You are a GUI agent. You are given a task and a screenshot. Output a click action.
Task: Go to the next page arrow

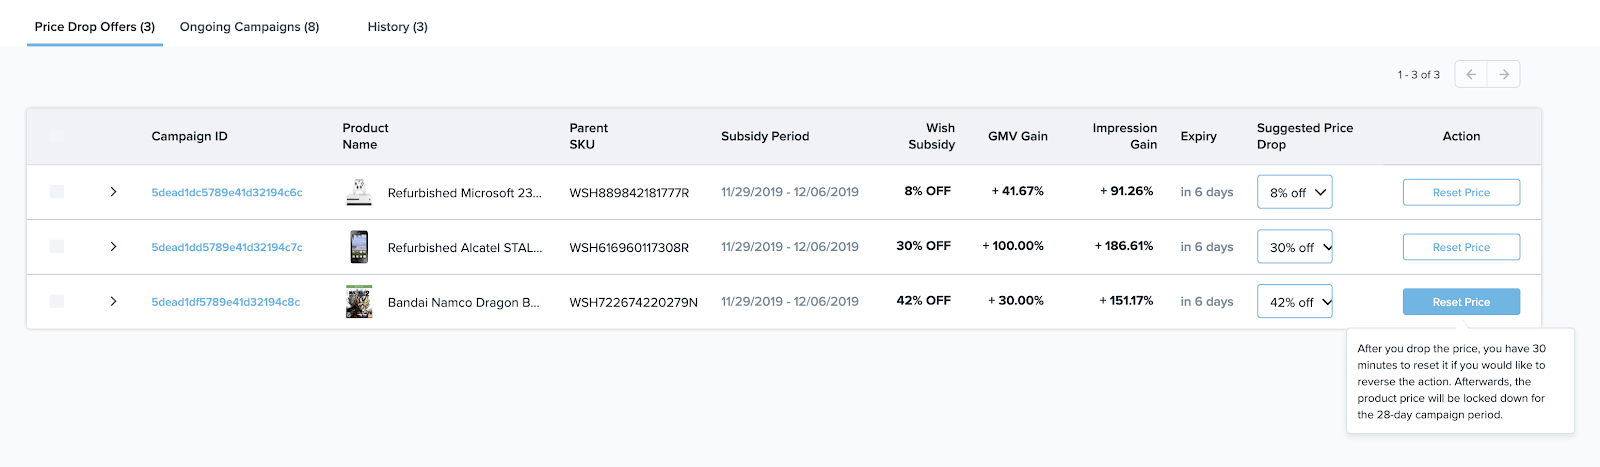[1504, 74]
